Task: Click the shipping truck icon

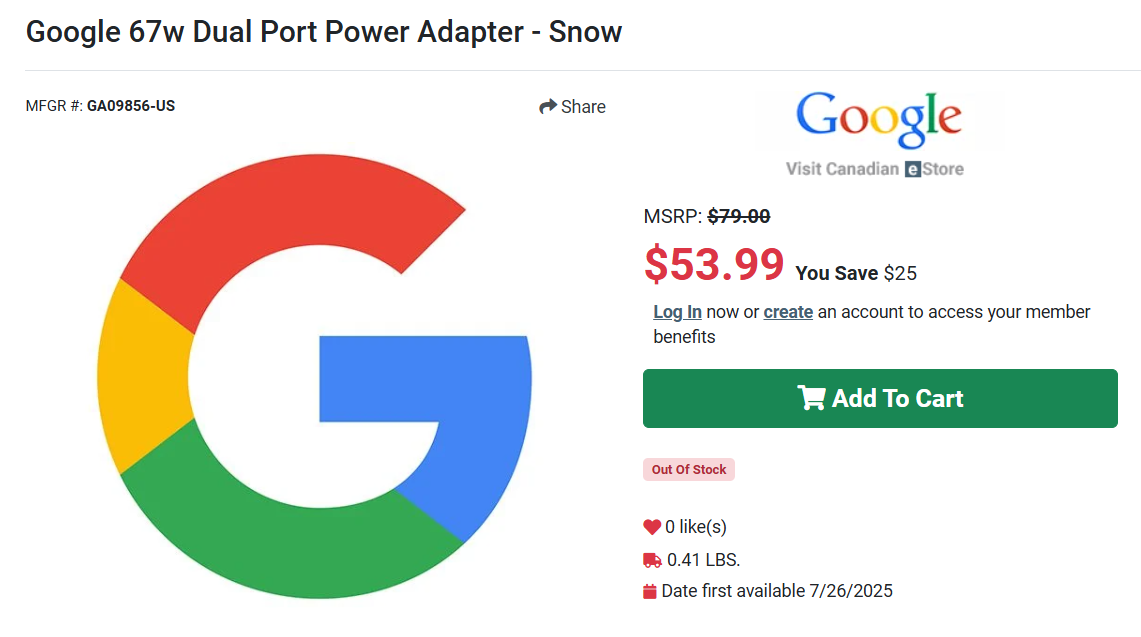Action: [x=653, y=559]
